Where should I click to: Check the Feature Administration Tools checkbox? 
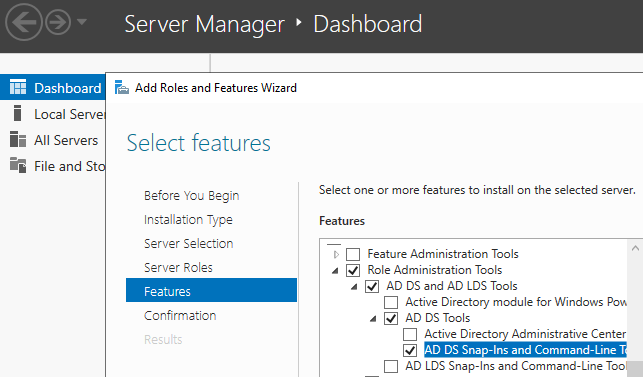click(x=353, y=254)
